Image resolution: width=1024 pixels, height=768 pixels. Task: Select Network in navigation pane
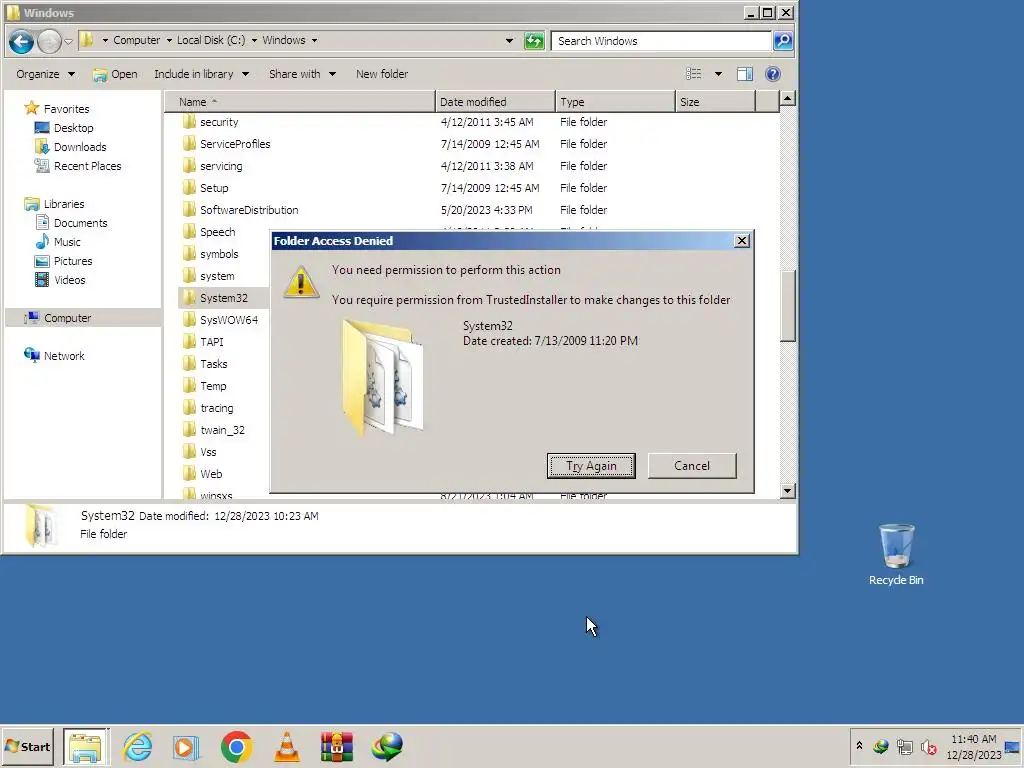[64, 356]
